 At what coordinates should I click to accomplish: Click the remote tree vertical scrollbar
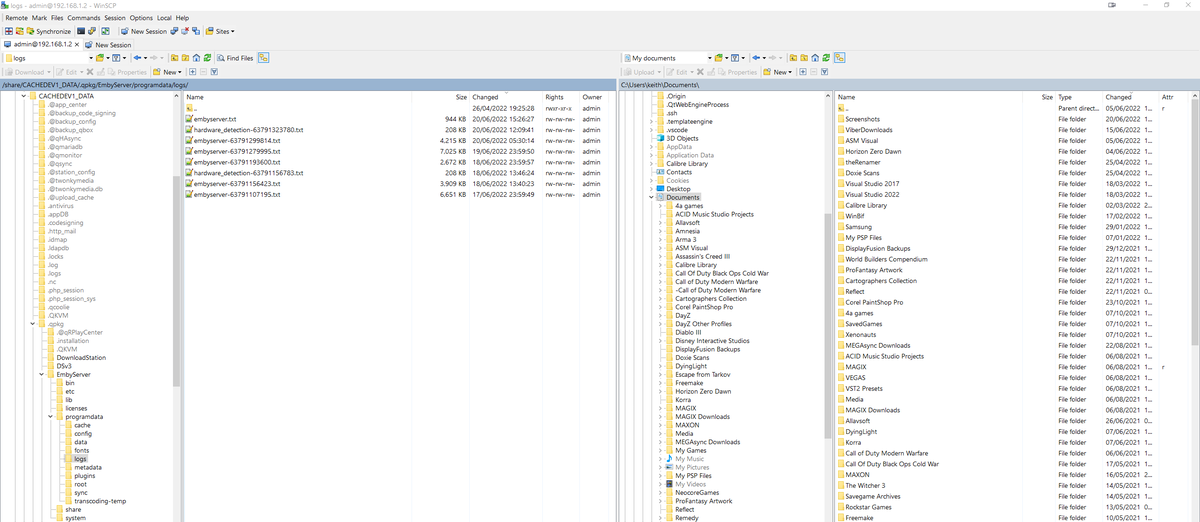tap(176, 280)
